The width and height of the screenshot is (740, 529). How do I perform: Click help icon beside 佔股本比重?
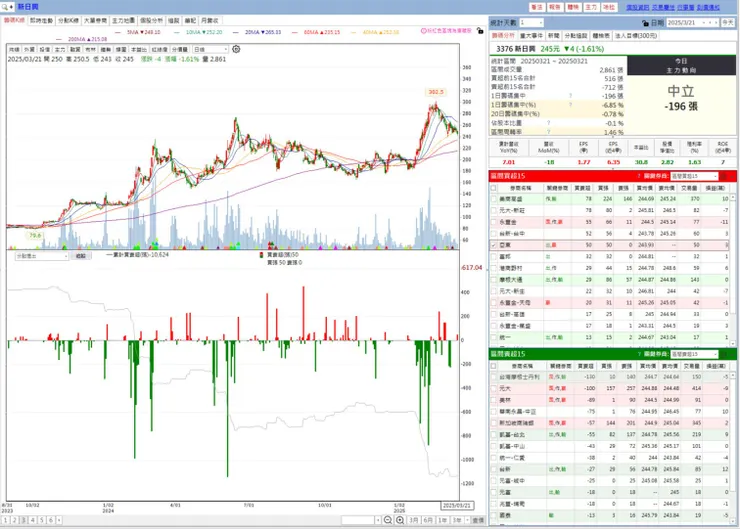(x=548, y=123)
